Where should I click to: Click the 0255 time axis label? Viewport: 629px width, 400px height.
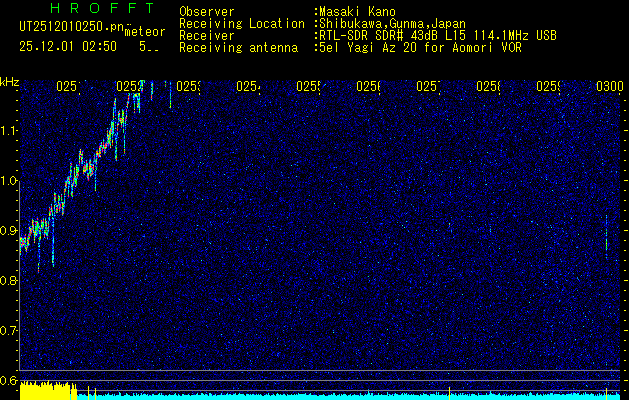308,86
